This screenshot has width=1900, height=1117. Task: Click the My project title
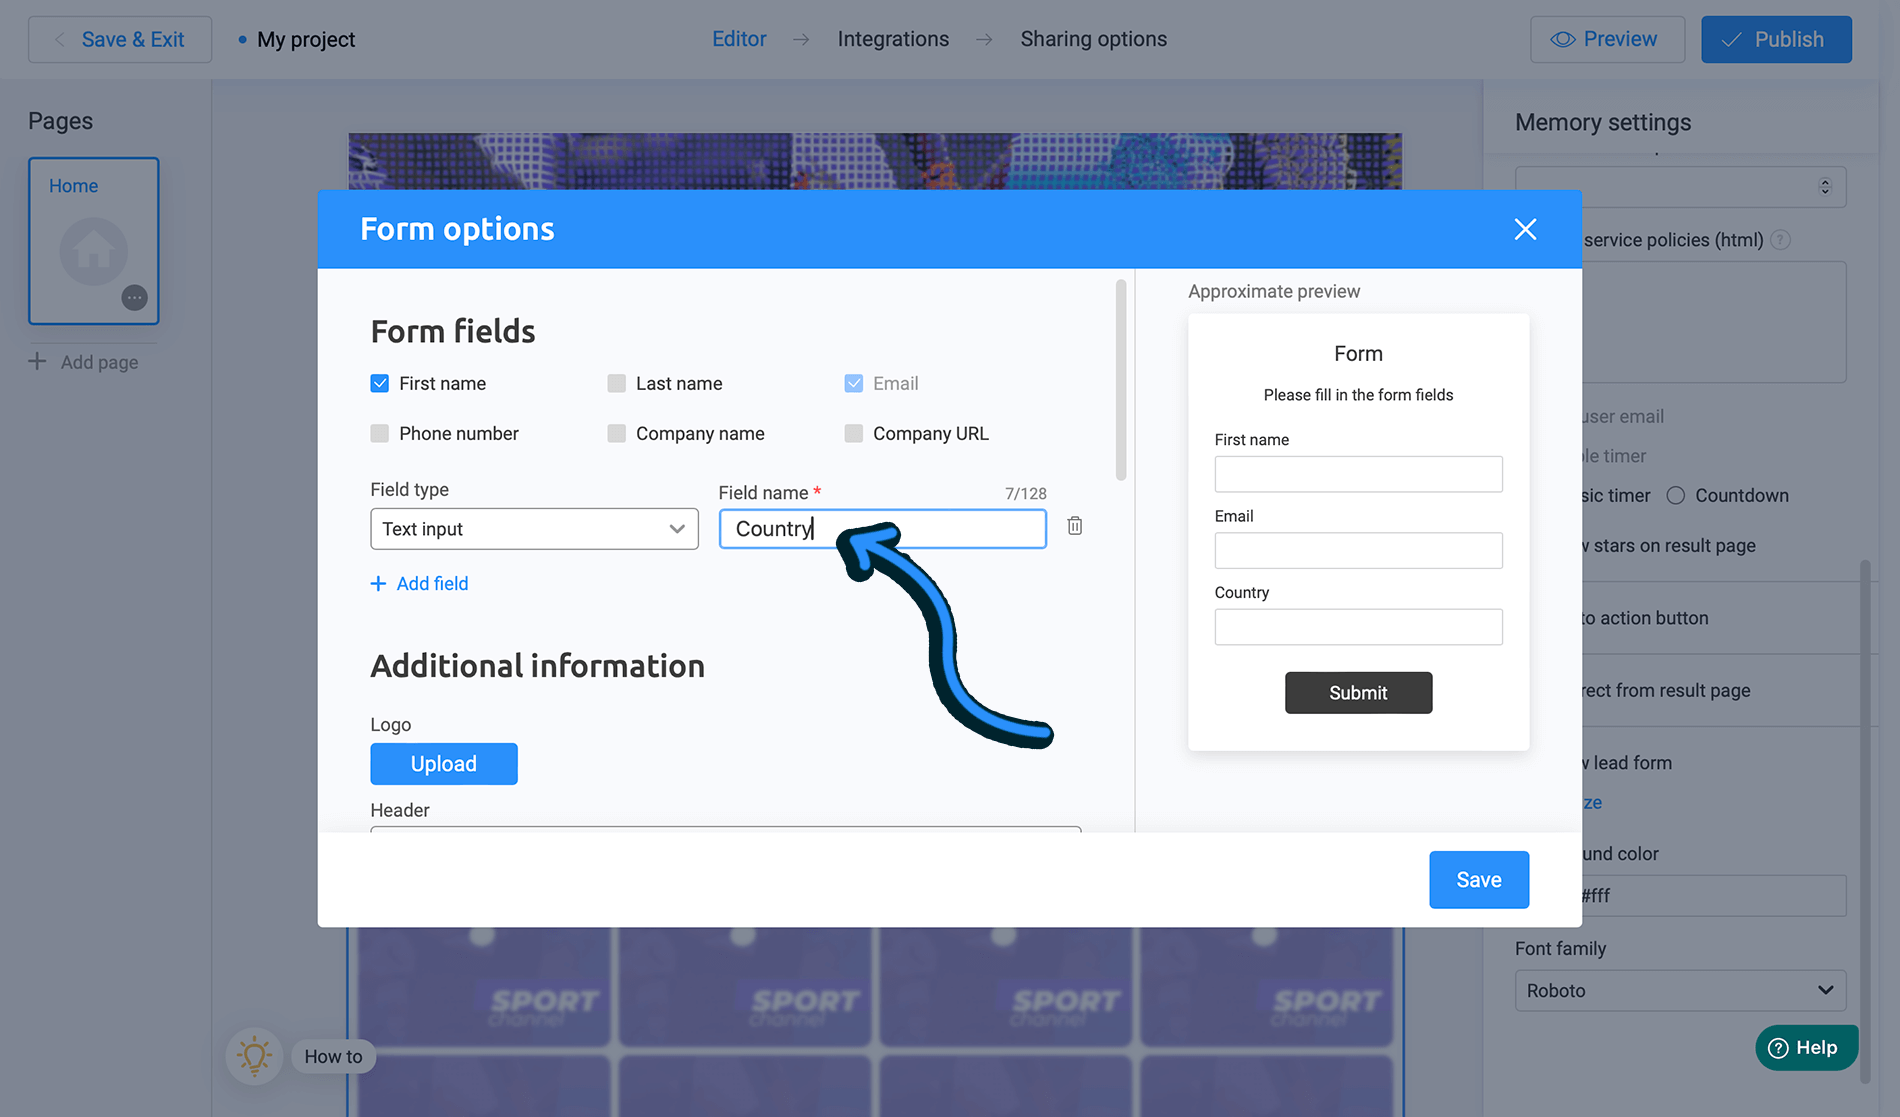[306, 40]
